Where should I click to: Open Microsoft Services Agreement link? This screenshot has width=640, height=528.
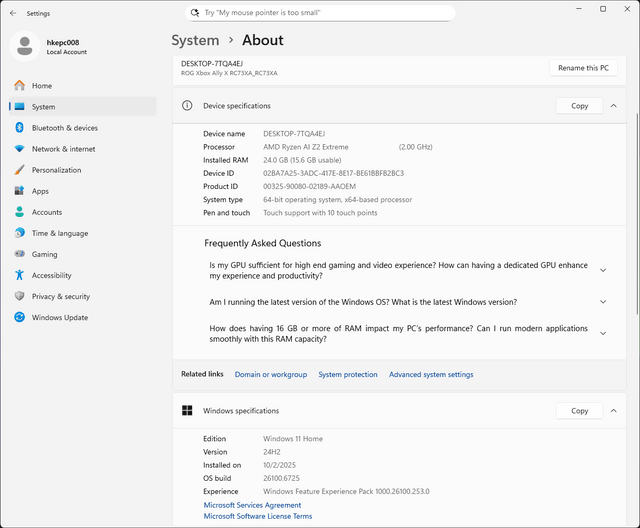pos(252,505)
